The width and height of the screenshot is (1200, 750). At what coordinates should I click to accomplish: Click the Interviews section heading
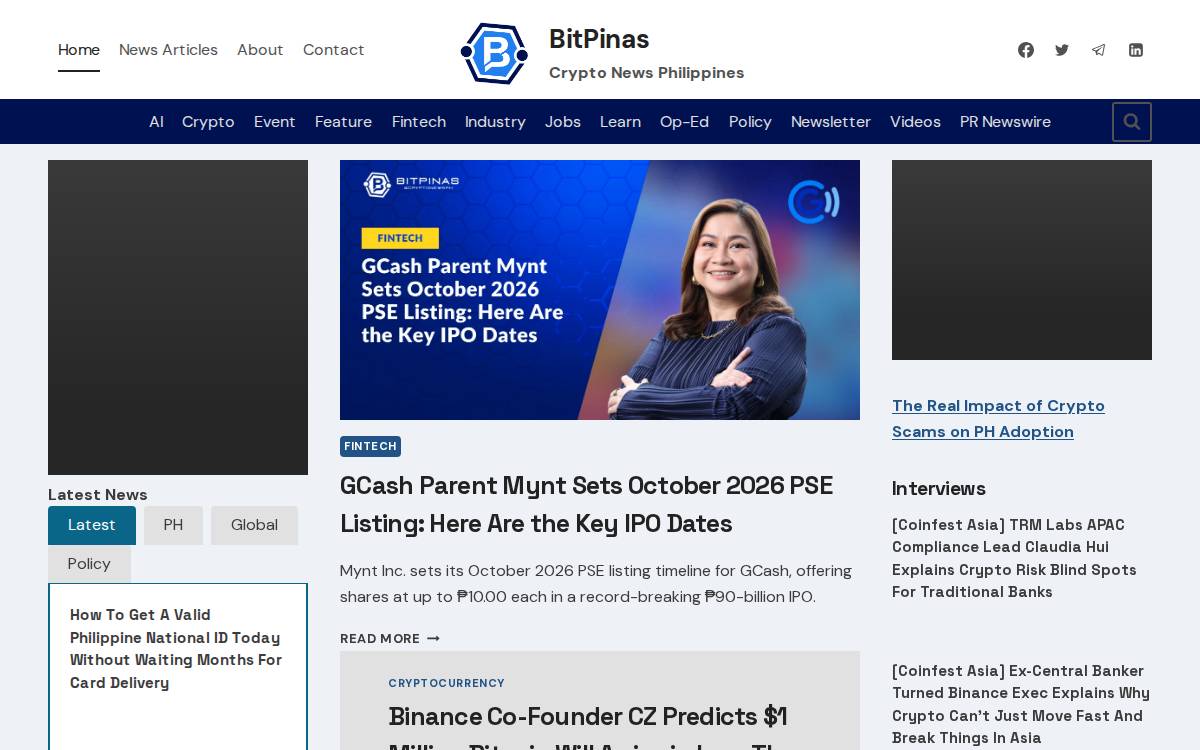coord(939,488)
